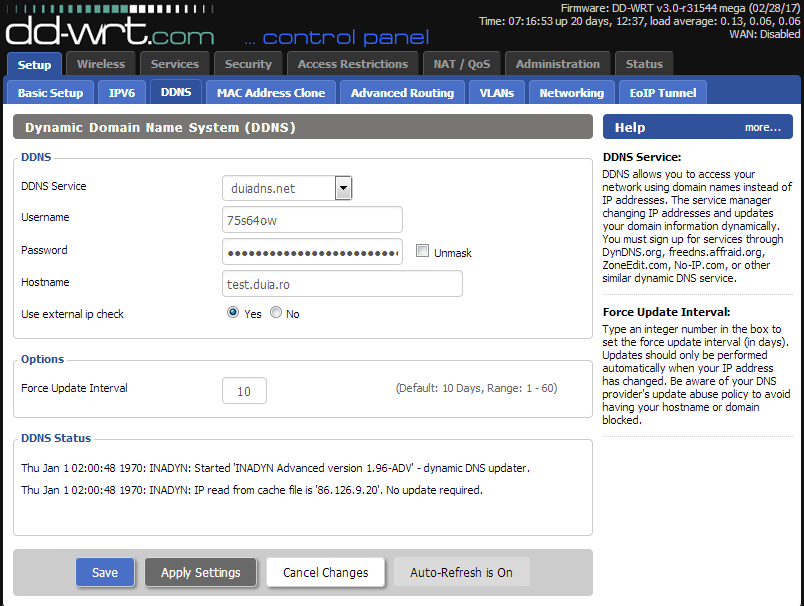
Task: Select the IPV6 sub-tab
Action: (122, 93)
